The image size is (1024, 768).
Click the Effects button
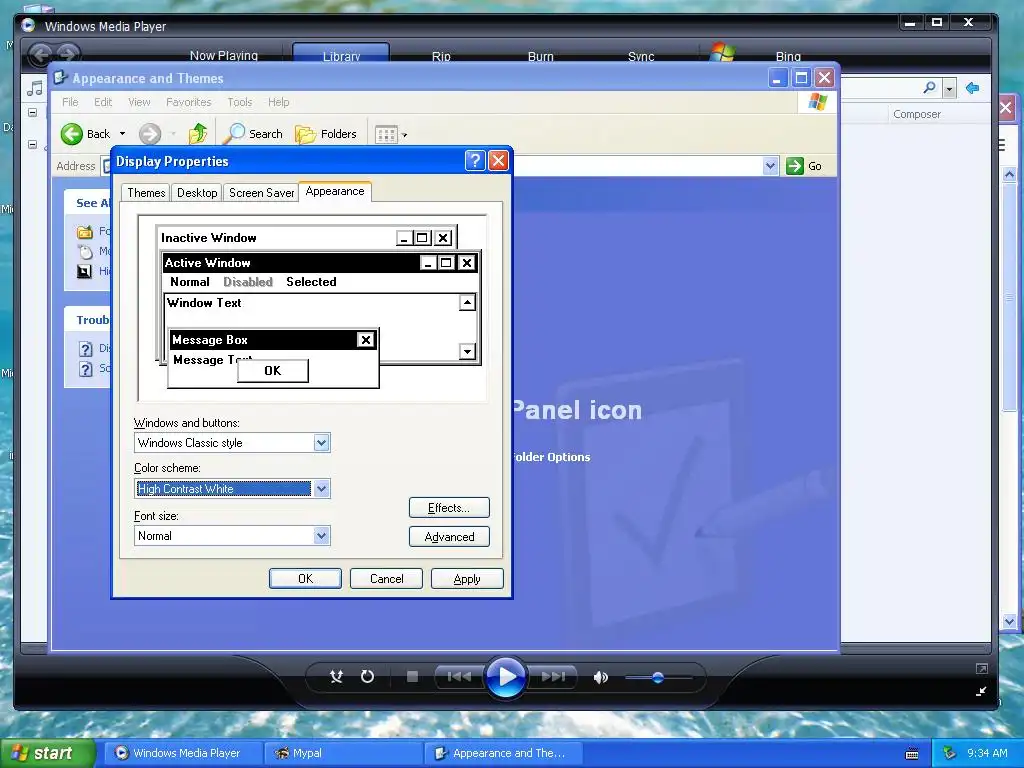449,507
